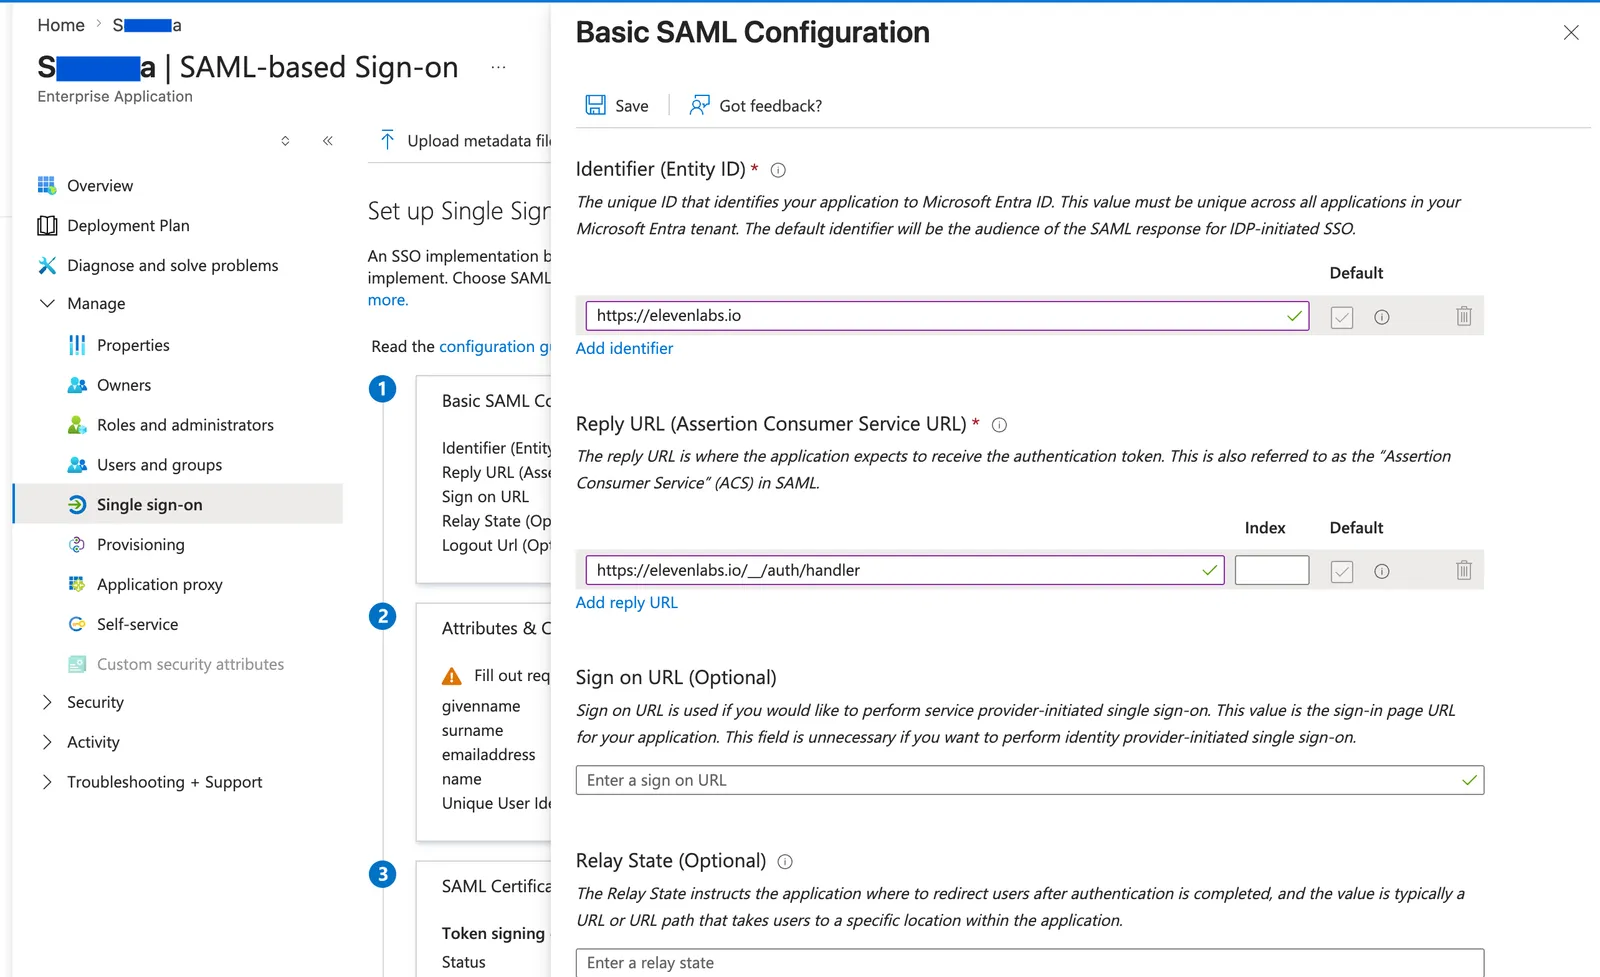Open the Got feedback link
The width and height of the screenshot is (1600, 977).
(x=755, y=105)
